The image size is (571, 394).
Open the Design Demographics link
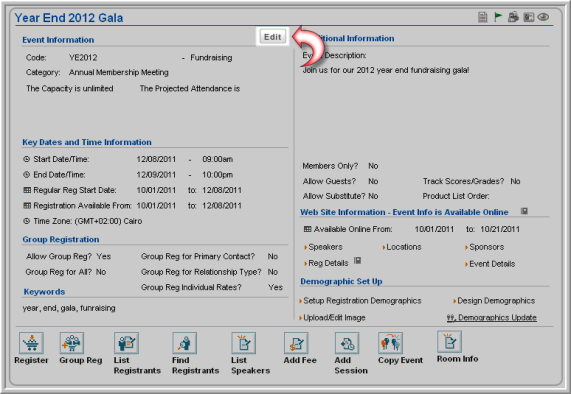coord(496,301)
